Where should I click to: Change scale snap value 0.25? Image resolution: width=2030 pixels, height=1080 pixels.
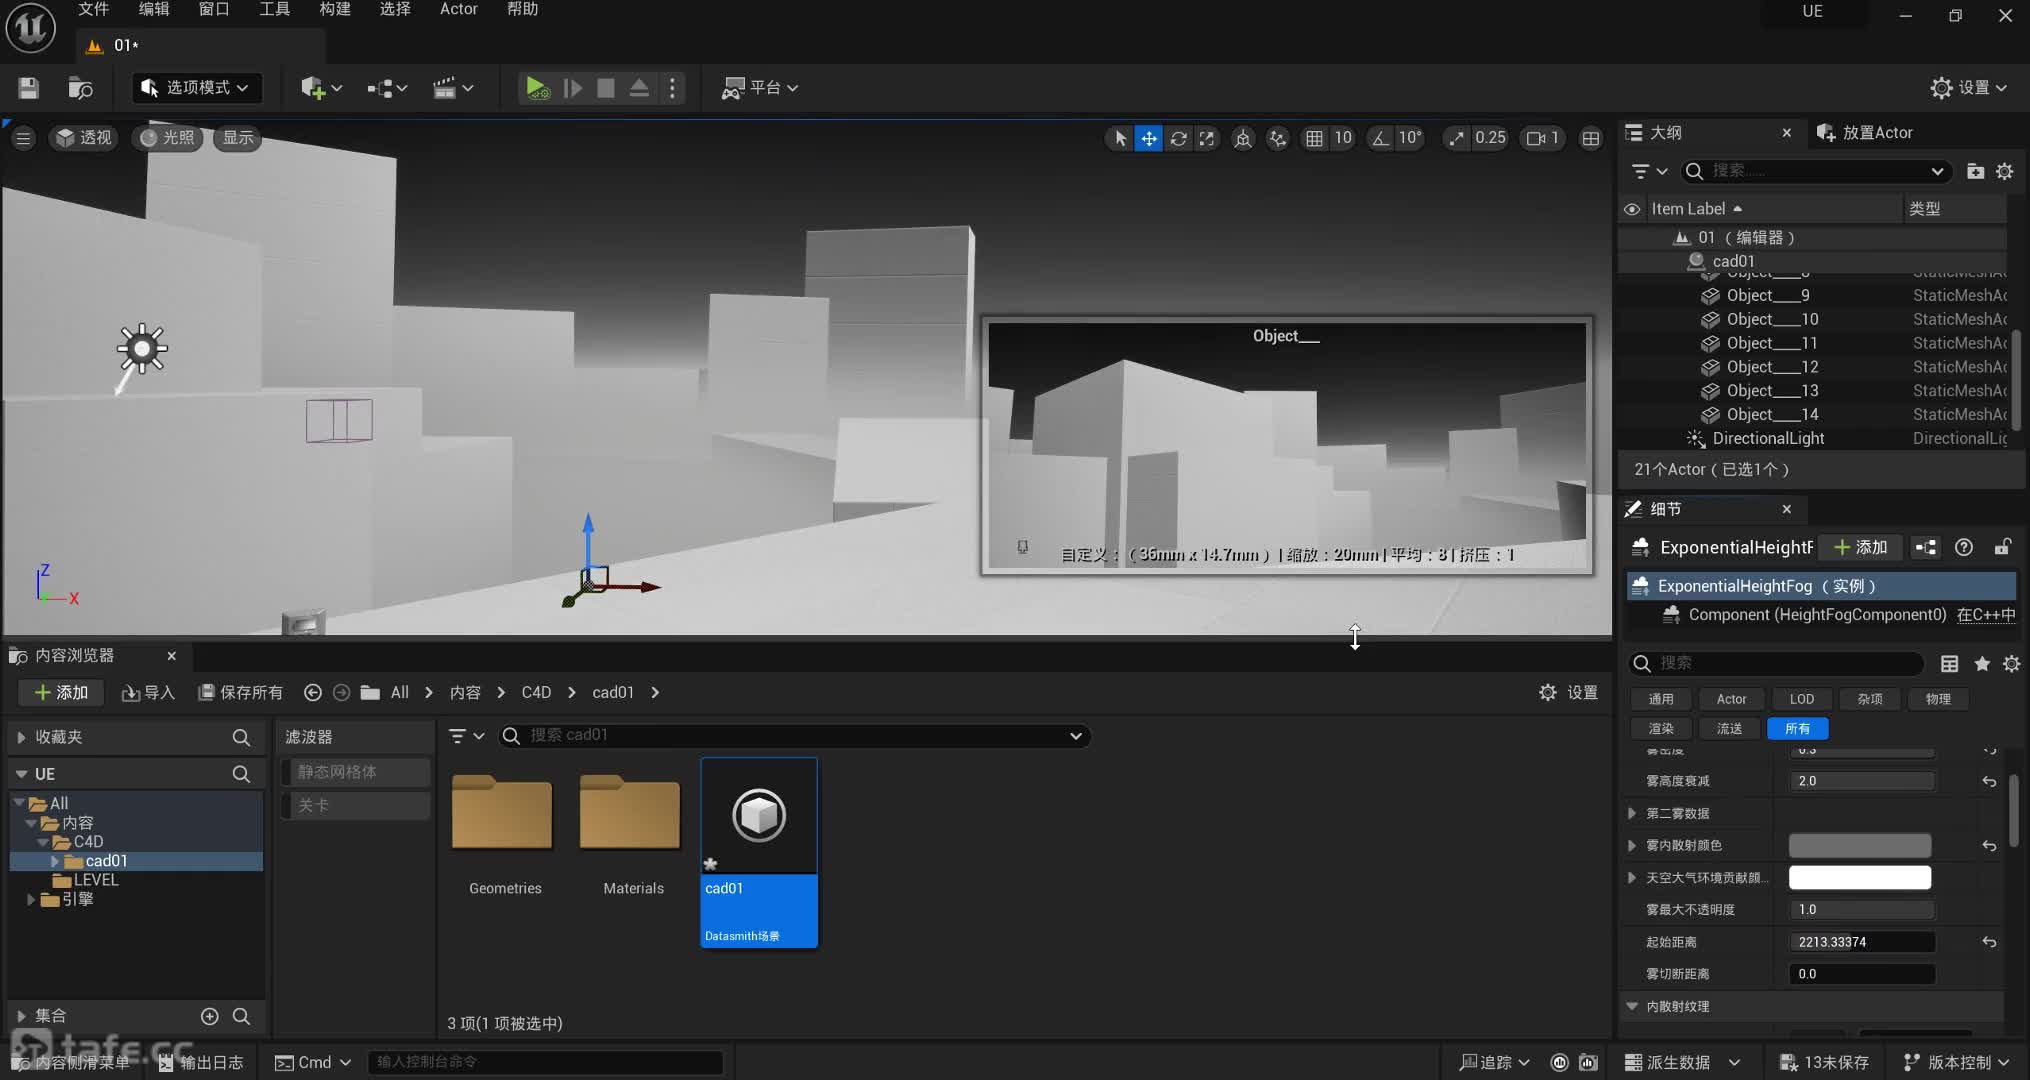1490,138
